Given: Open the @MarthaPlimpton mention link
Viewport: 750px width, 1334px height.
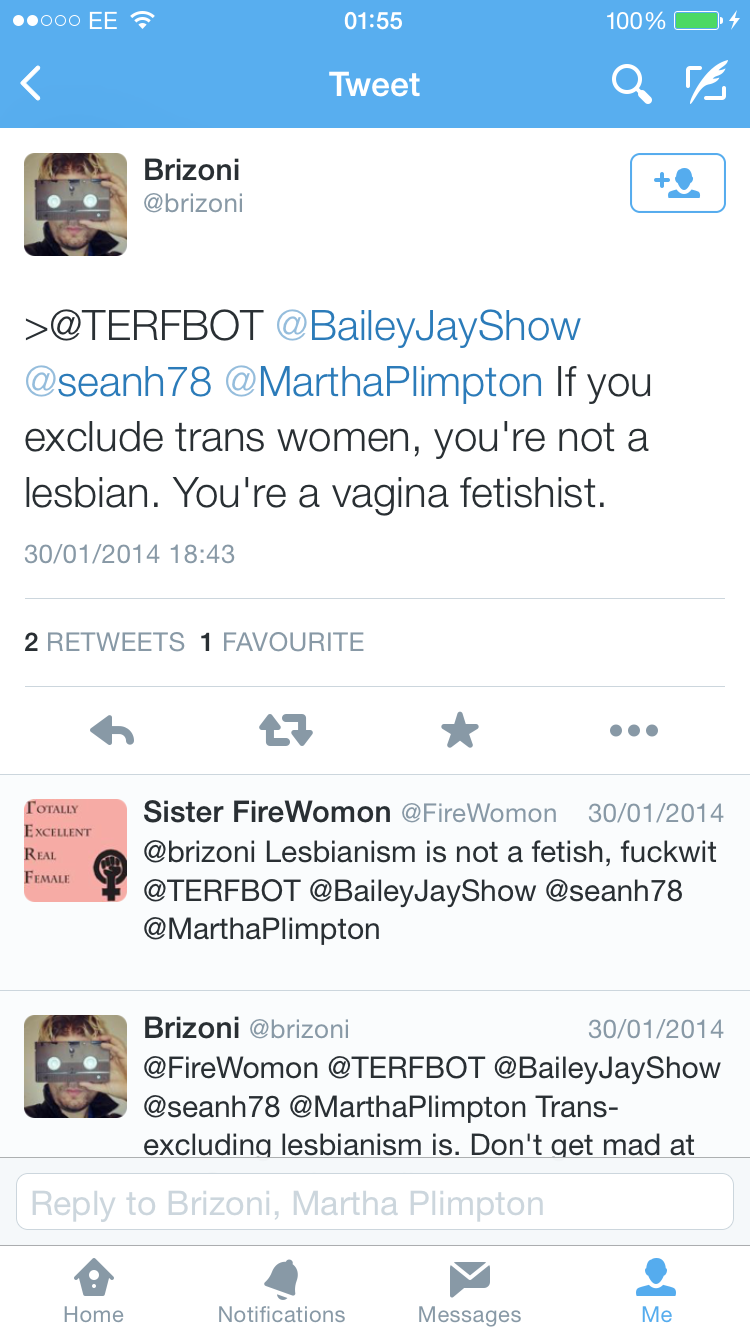Looking at the screenshot, I should [384, 382].
